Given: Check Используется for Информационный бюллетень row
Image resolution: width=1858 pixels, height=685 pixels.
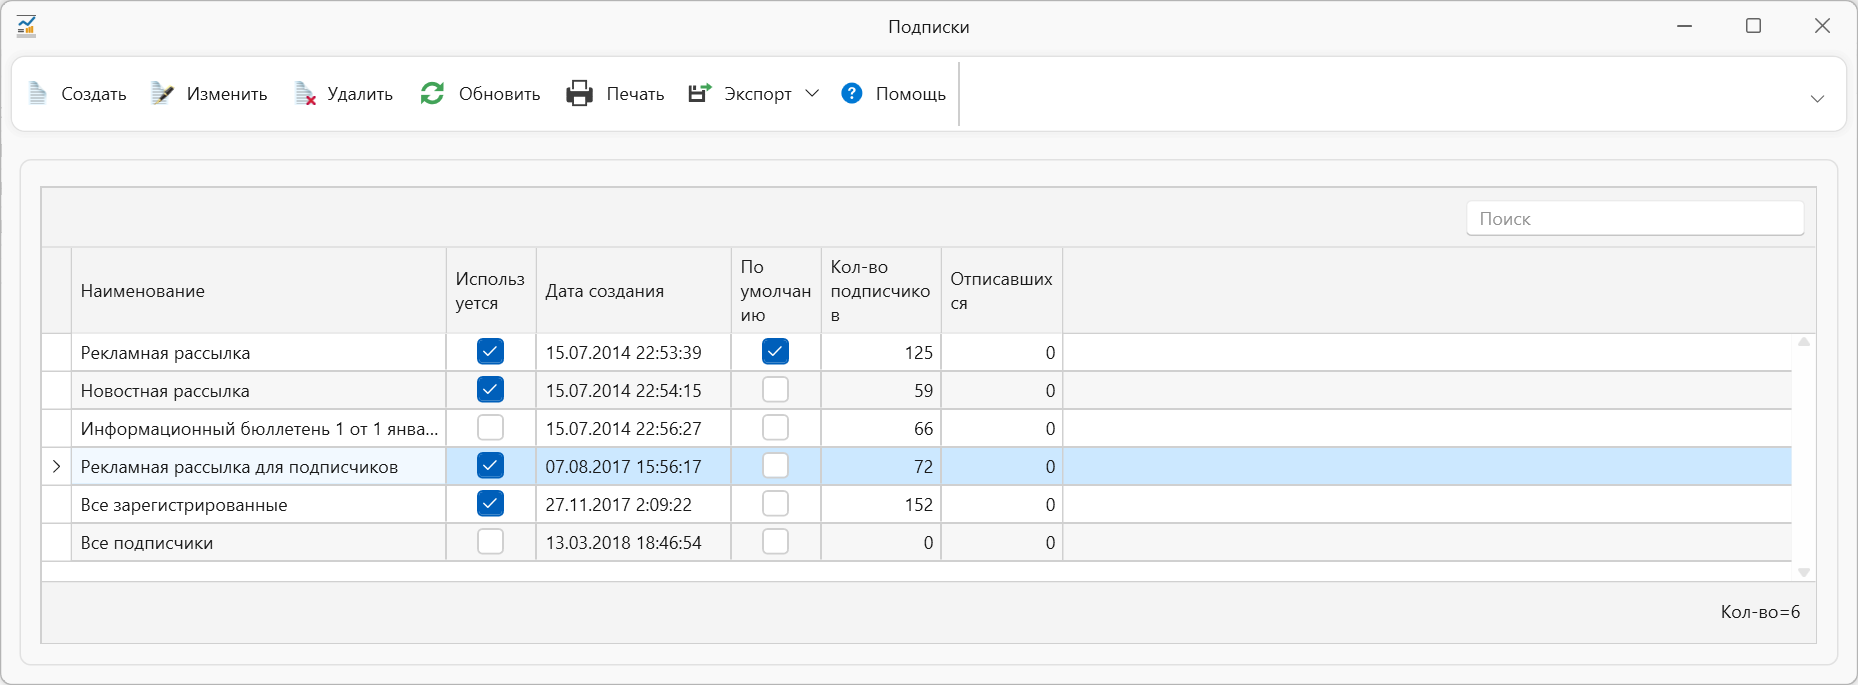Looking at the screenshot, I should coord(490,427).
